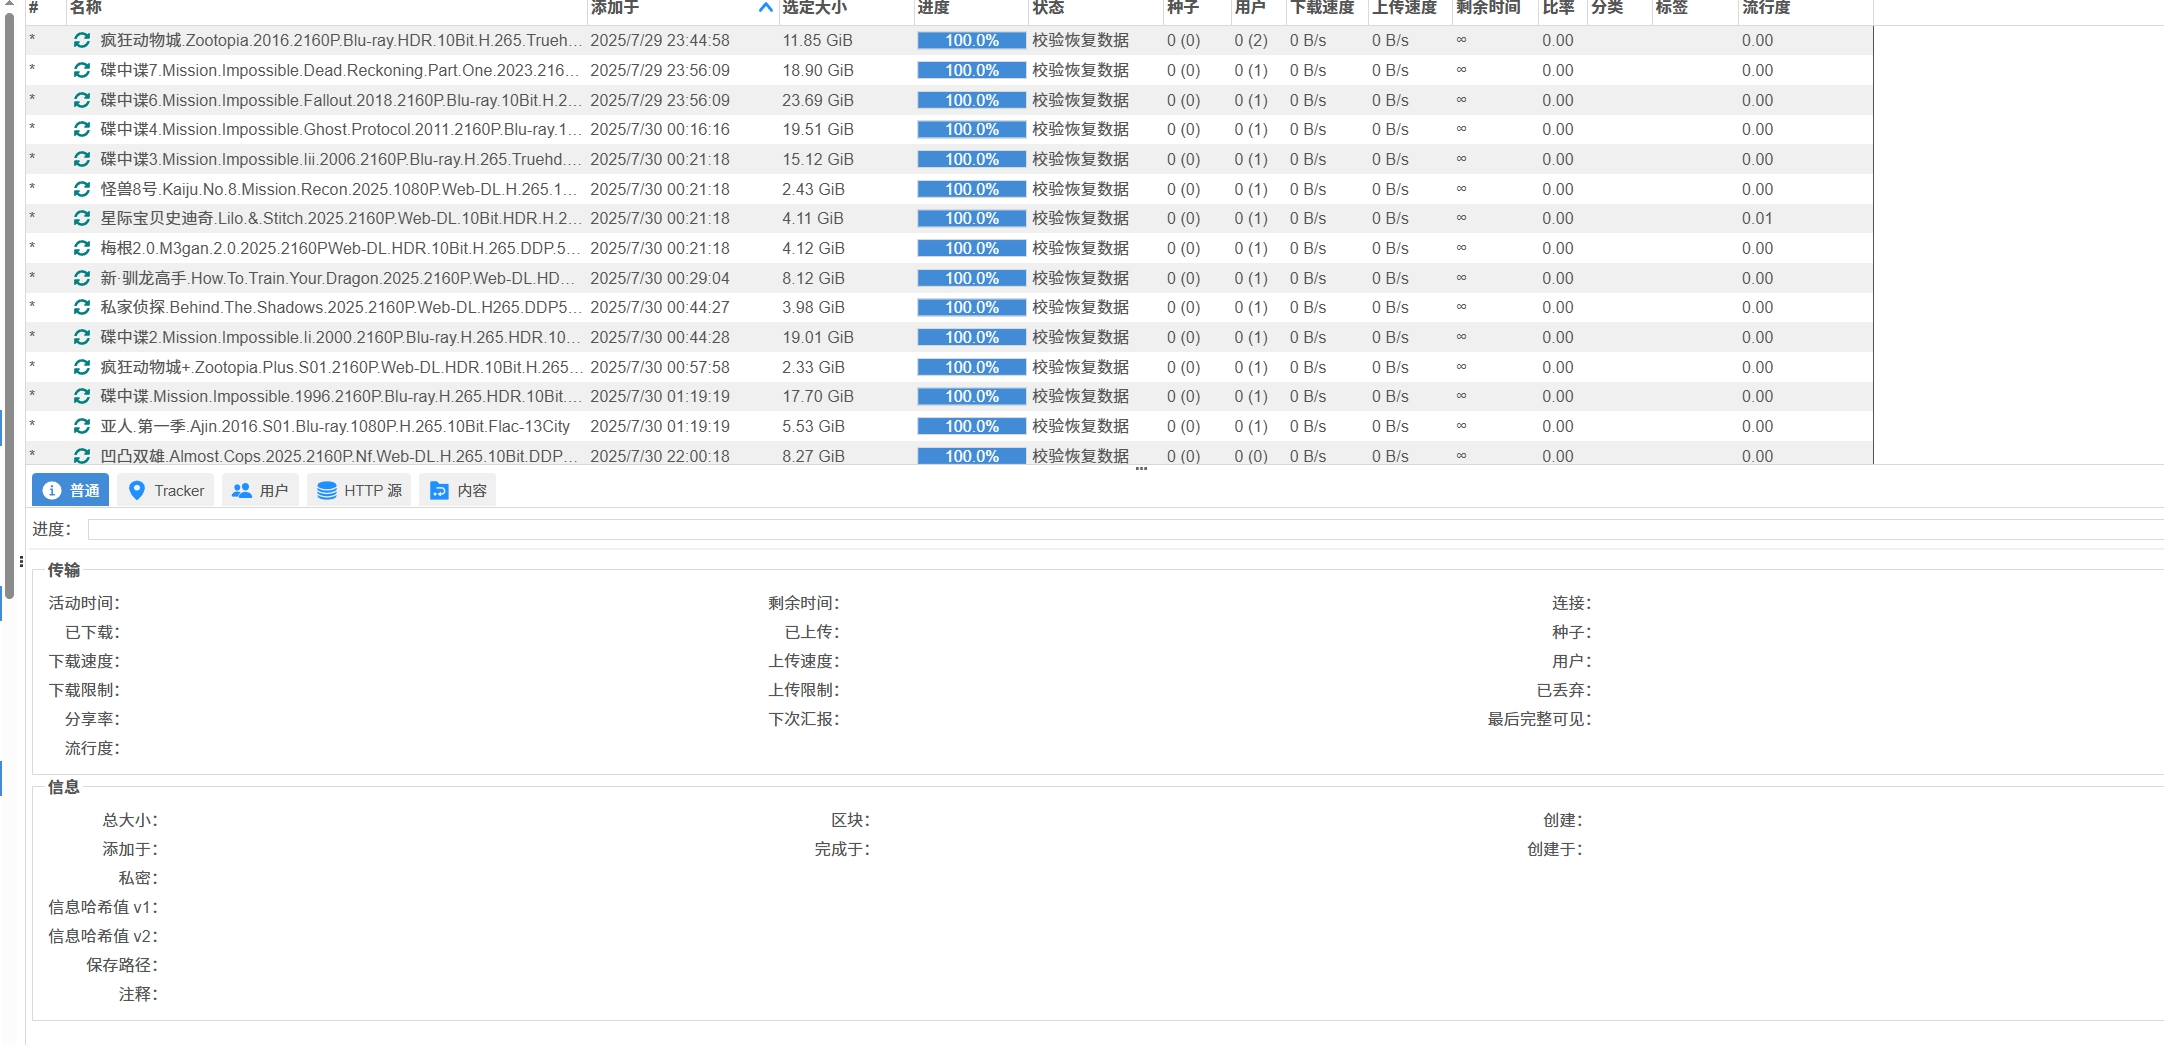Screen dimensions: 2164x1045
Task: Switch to the 用户 peers tab
Action: 260,490
